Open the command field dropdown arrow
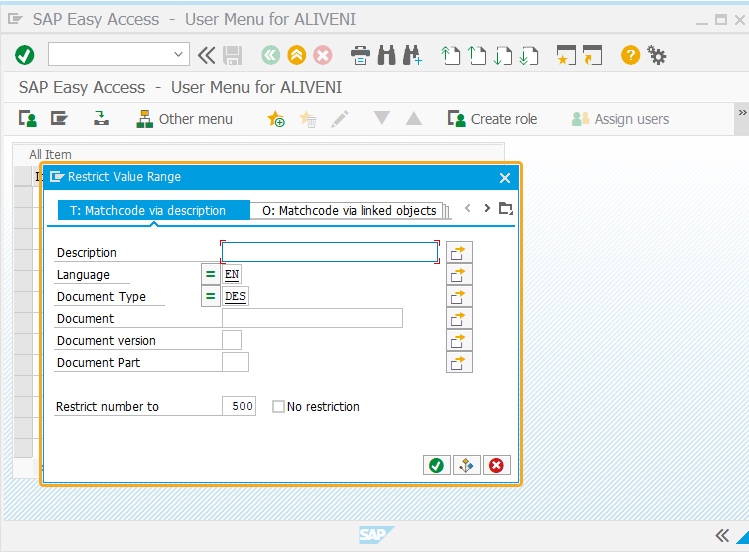 [178, 54]
